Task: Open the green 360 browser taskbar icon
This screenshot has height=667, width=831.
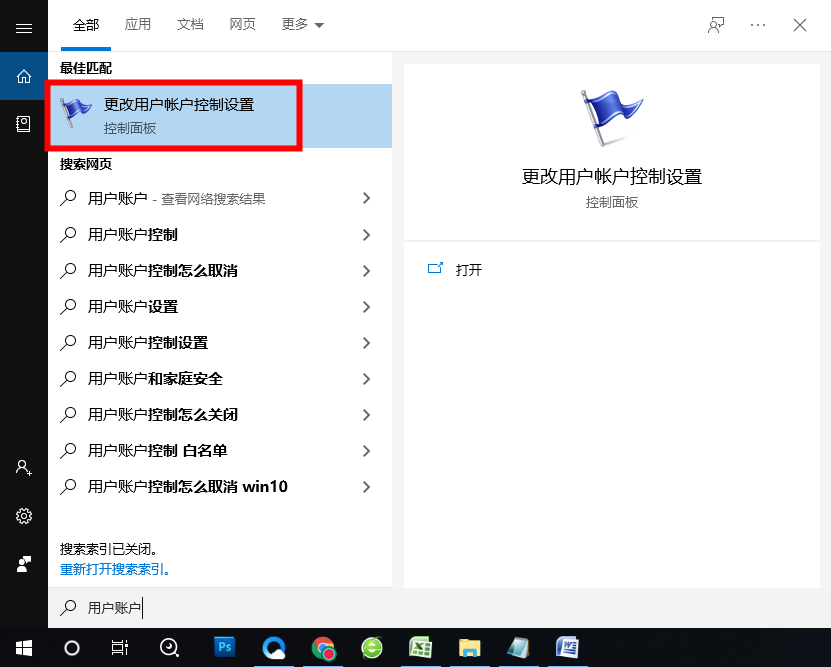Action: pyautogui.click(x=372, y=647)
